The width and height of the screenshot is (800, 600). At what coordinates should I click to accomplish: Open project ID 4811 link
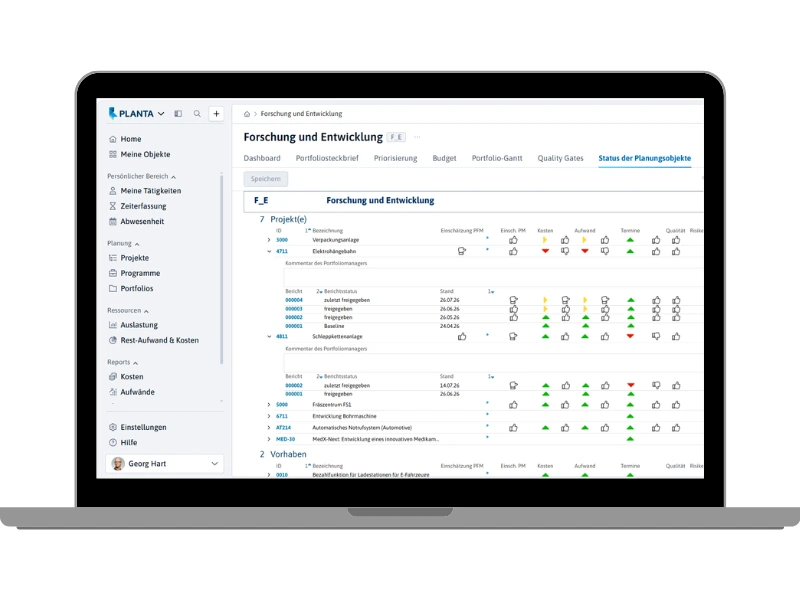tap(282, 337)
